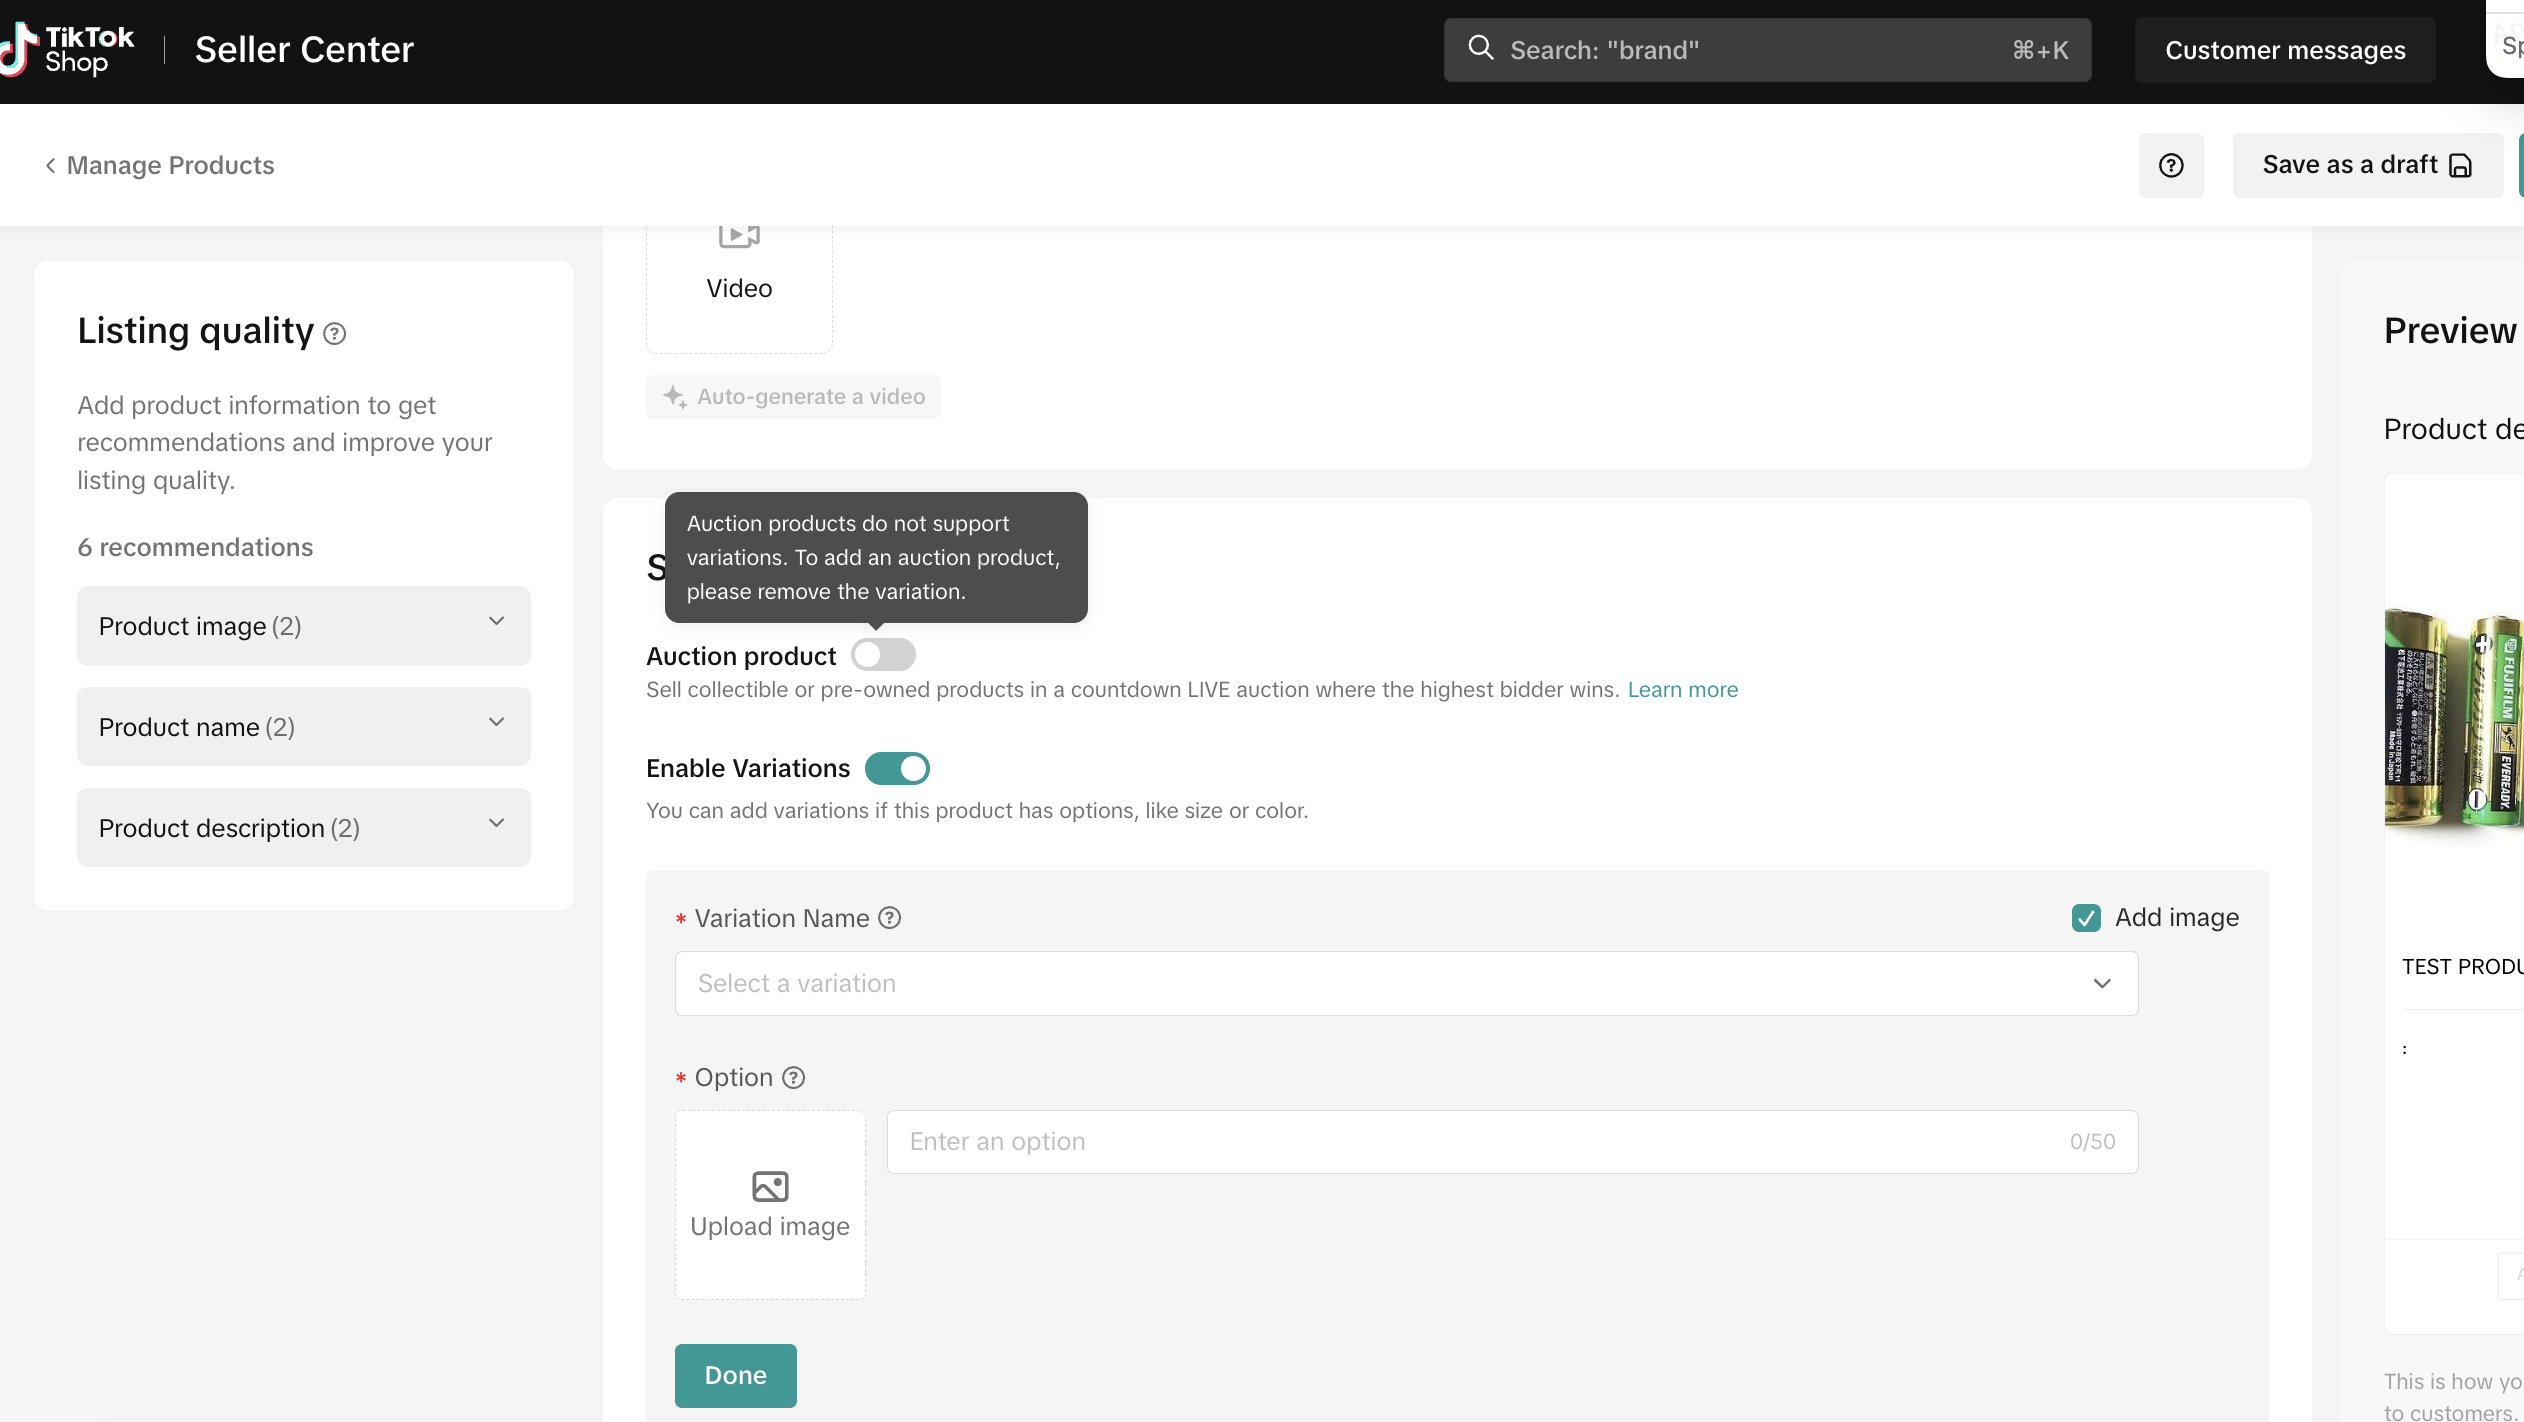The width and height of the screenshot is (2524, 1422).
Task: Click Upload image picture icon
Action: pos(770,1186)
